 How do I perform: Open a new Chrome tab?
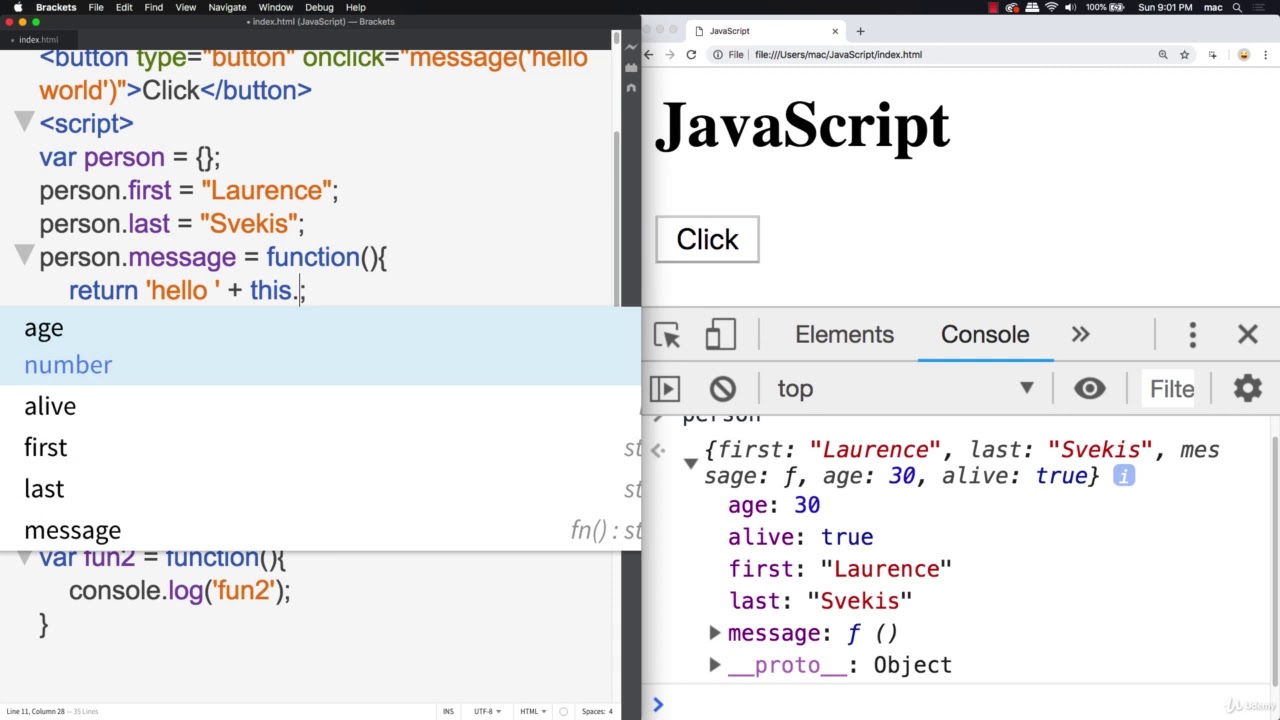click(860, 31)
